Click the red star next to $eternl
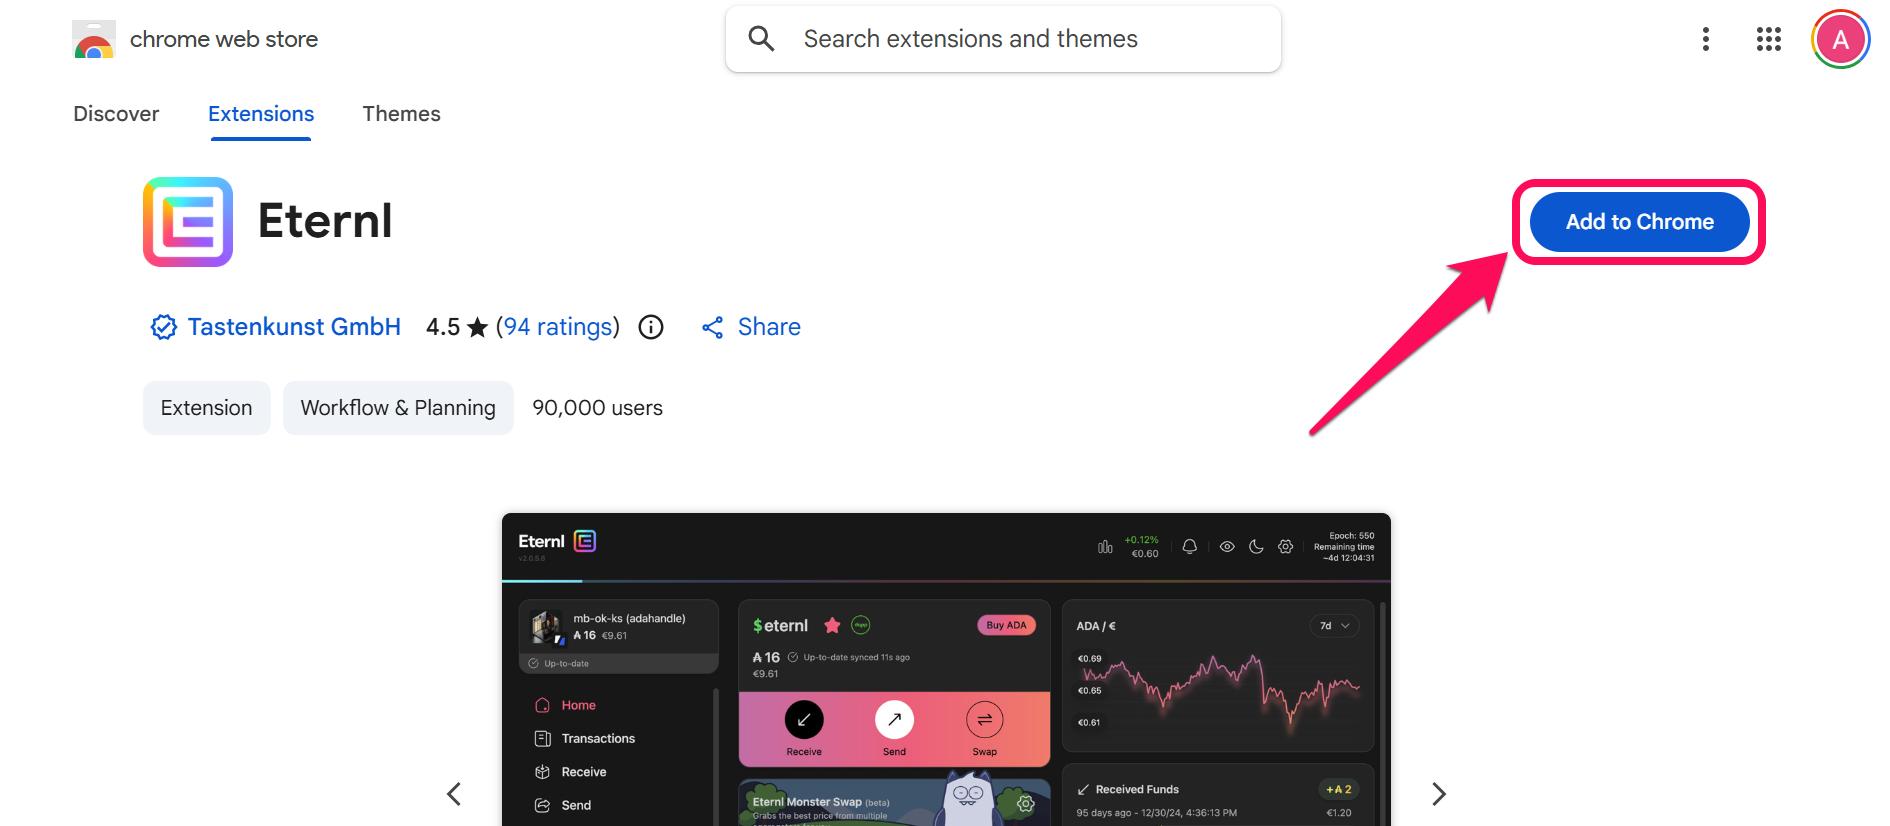This screenshot has width=1890, height=826. pos(832,625)
